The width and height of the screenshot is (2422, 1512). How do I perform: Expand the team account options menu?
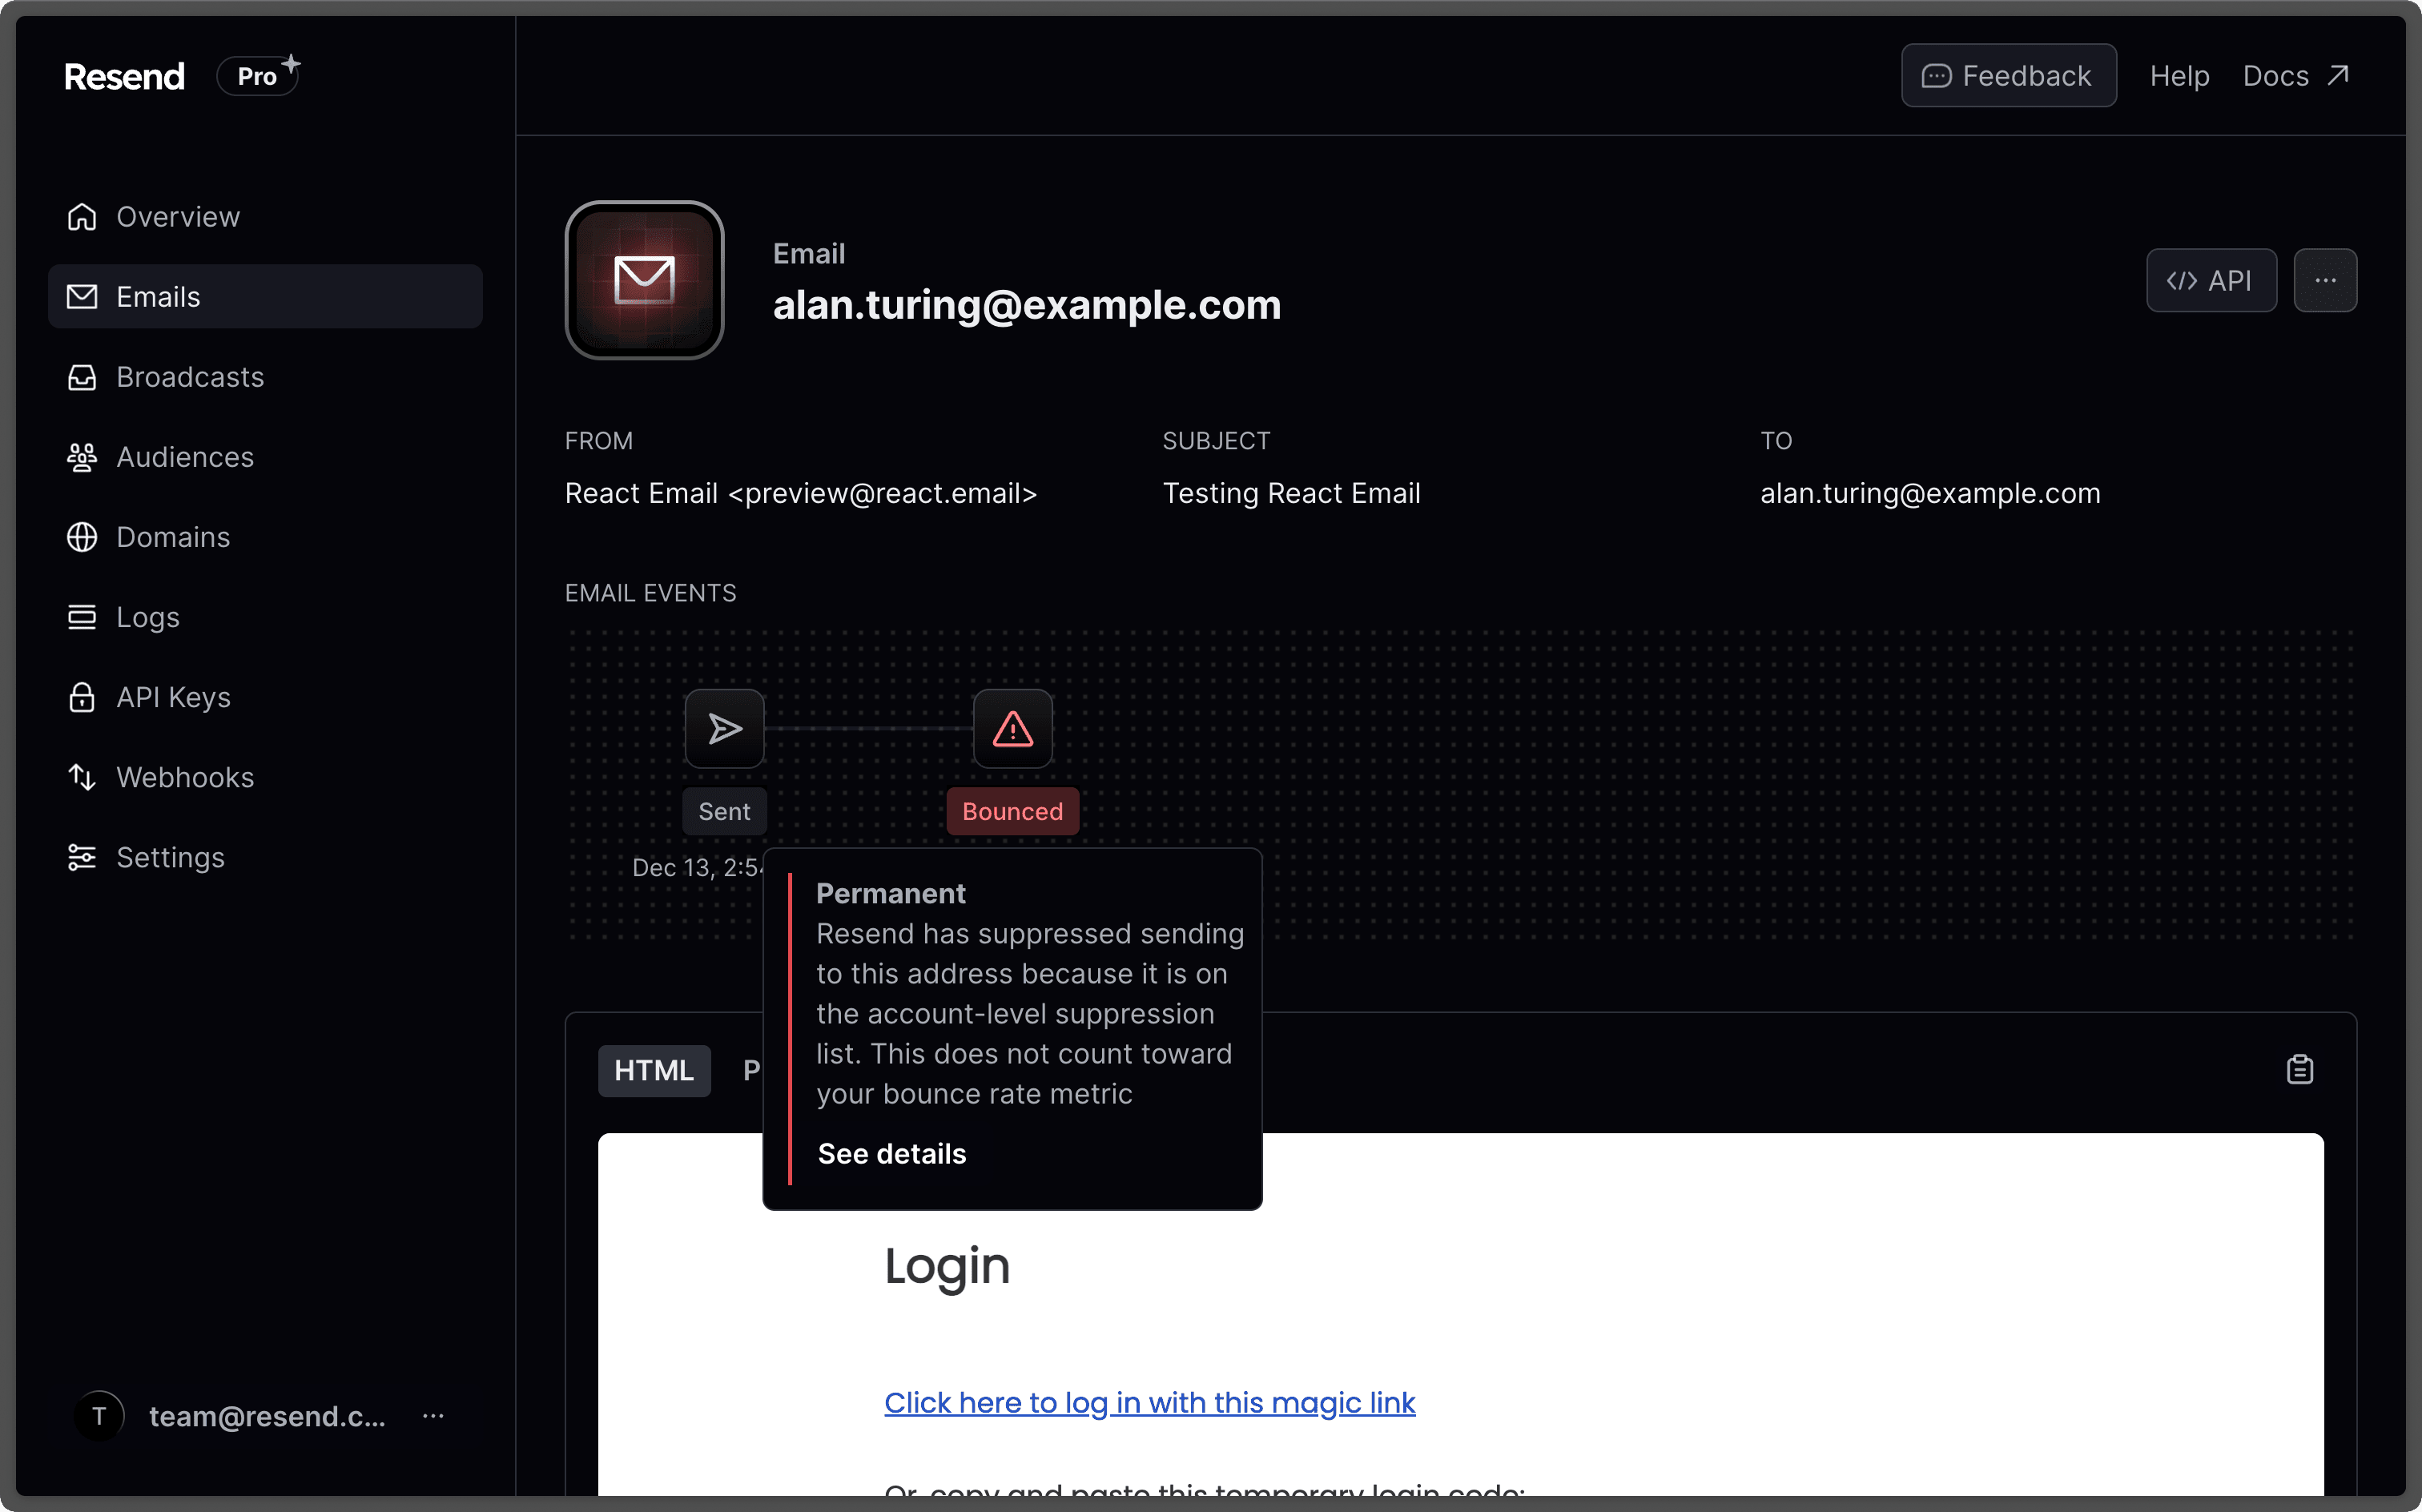(434, 1415)
